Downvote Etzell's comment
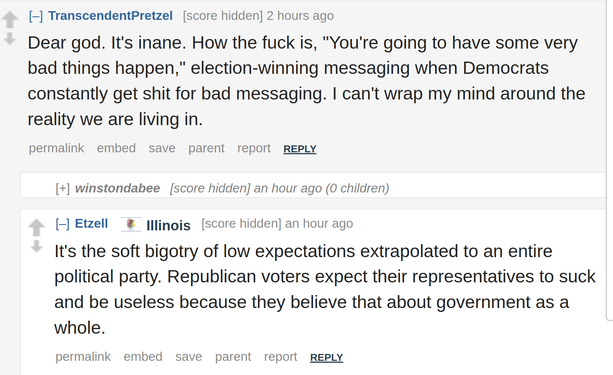The width and height of the screenshot is (613, 375). pos(36,246)
